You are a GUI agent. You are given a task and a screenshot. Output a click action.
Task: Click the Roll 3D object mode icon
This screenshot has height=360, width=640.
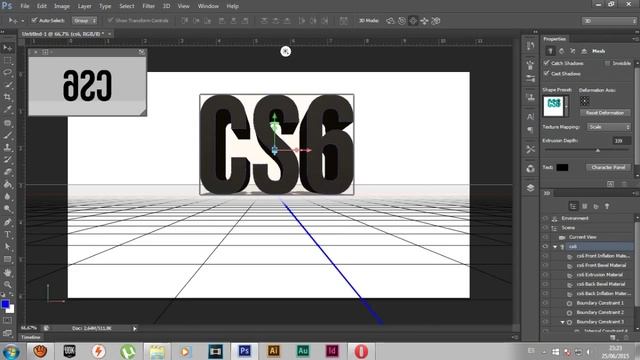(x=402, y=20)
